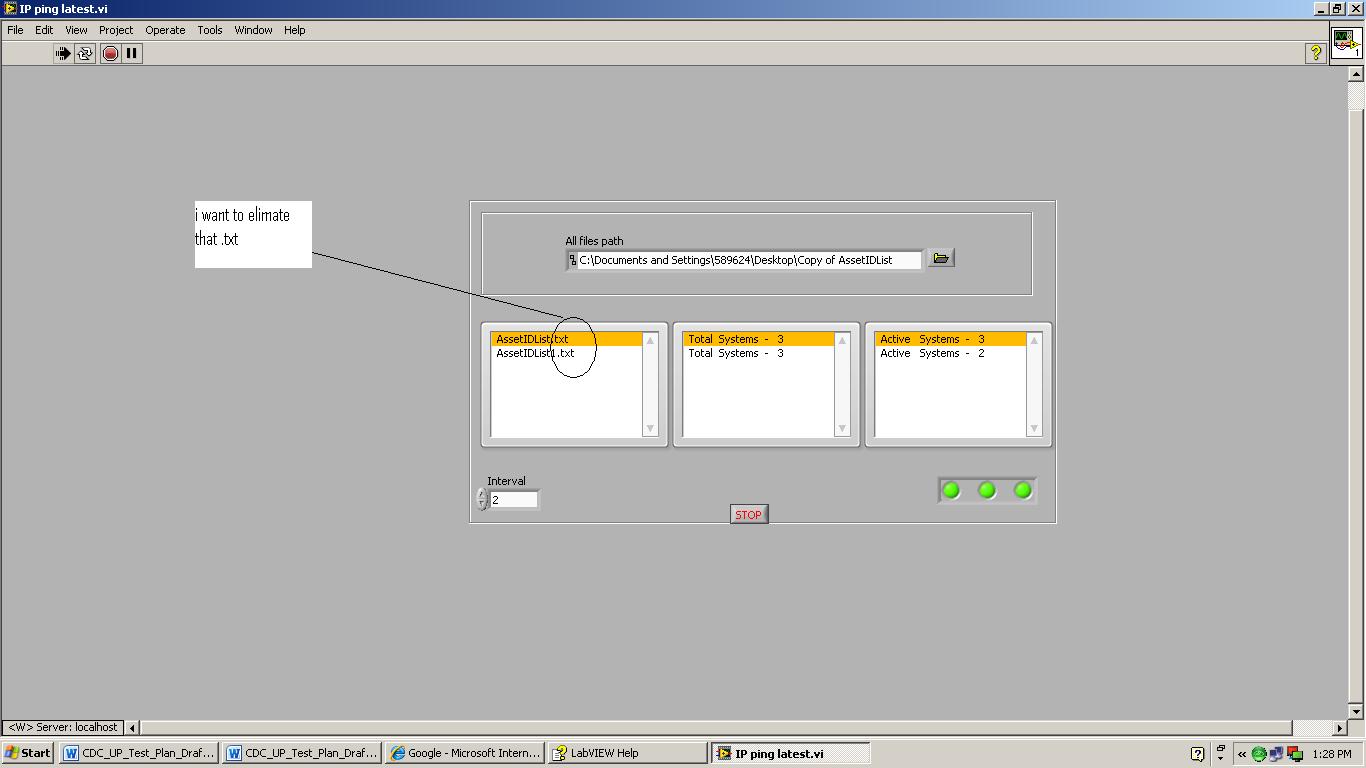Click file listbox scroll down arrow
The width and height of the screenshot is (1366, 768).
(650, 429)
